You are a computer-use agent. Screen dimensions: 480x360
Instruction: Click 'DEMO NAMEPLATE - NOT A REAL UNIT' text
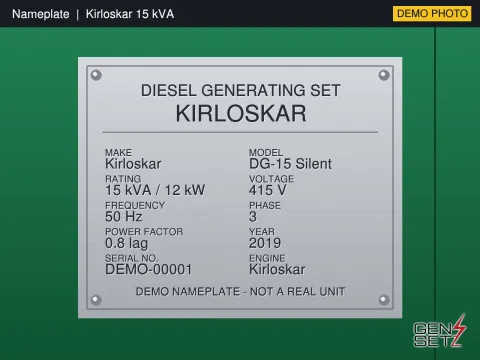[x=240, y=292]
